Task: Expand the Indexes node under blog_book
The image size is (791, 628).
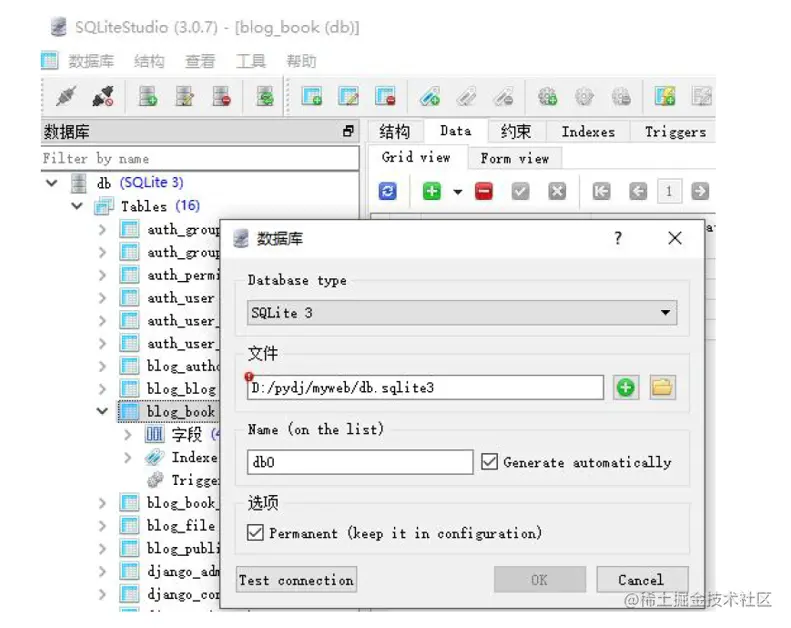Action: tap(128, 458)
